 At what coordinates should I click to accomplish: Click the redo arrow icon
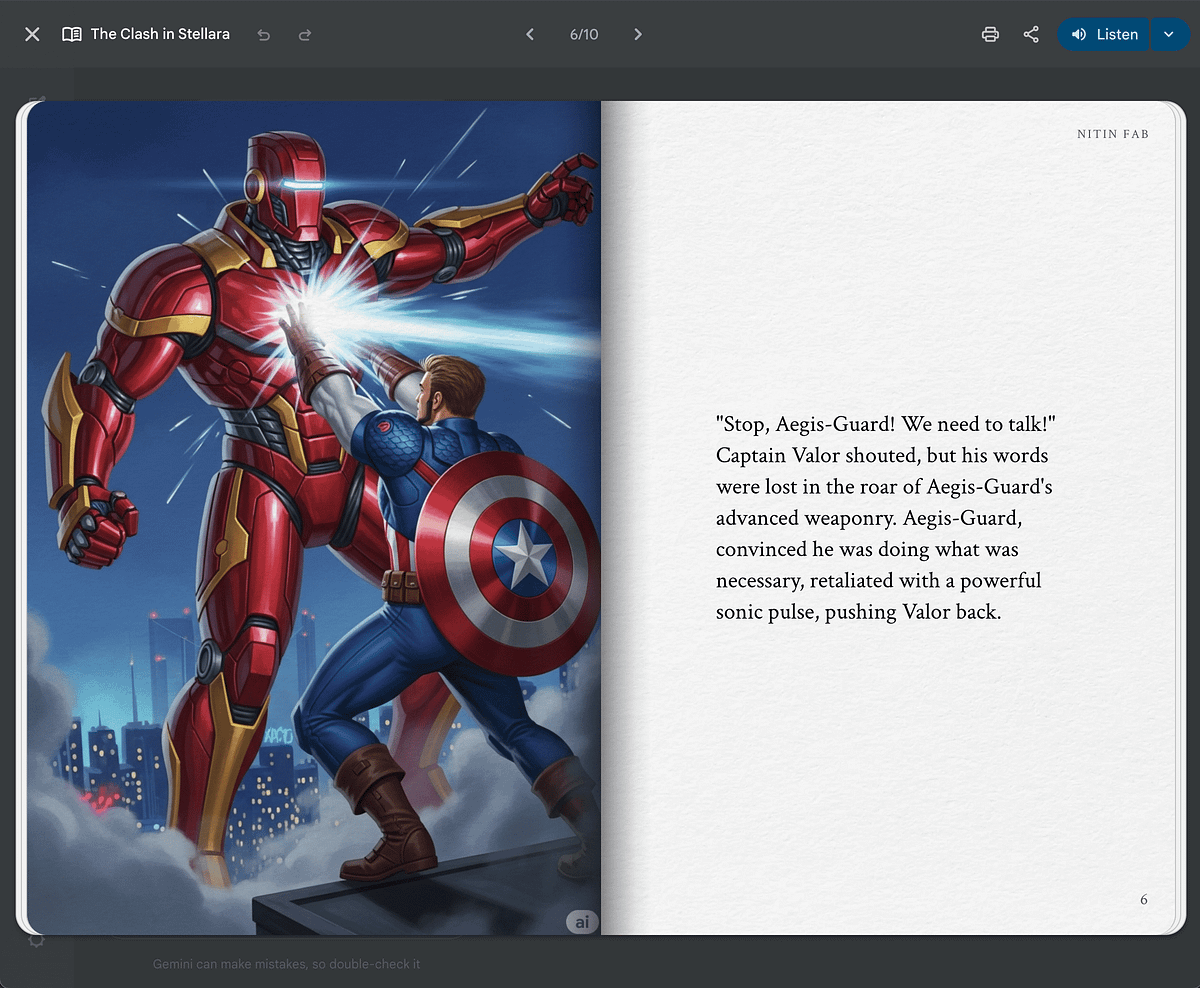point(305,35)
